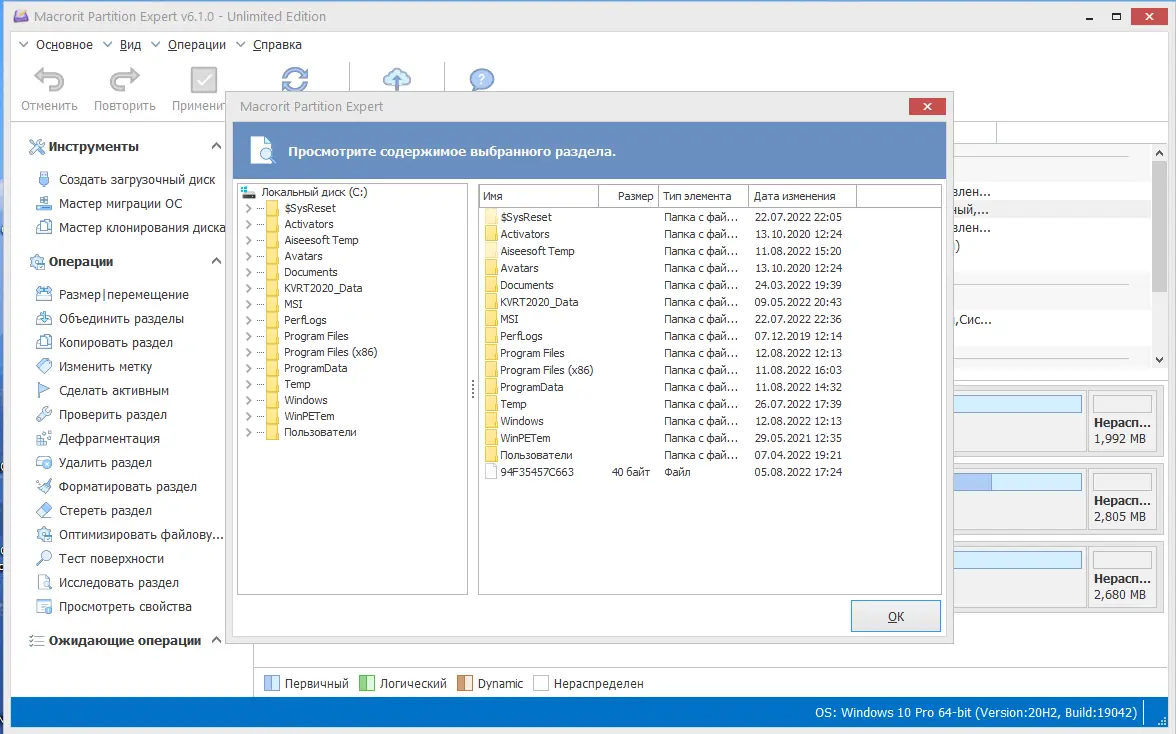Sort by Дата изменения column header
This screenshot has height=734, width=1176.
pyautogui.click(x=802, y=196)
